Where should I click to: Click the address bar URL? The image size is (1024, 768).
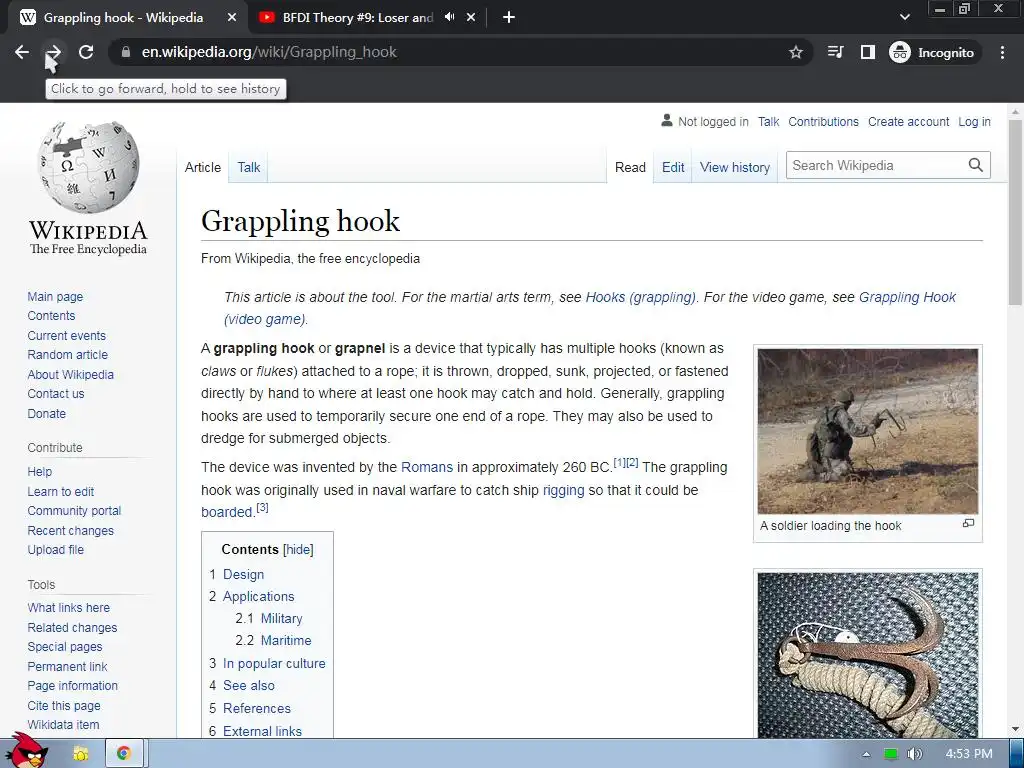pyautogui.click(x=269, y=52)
